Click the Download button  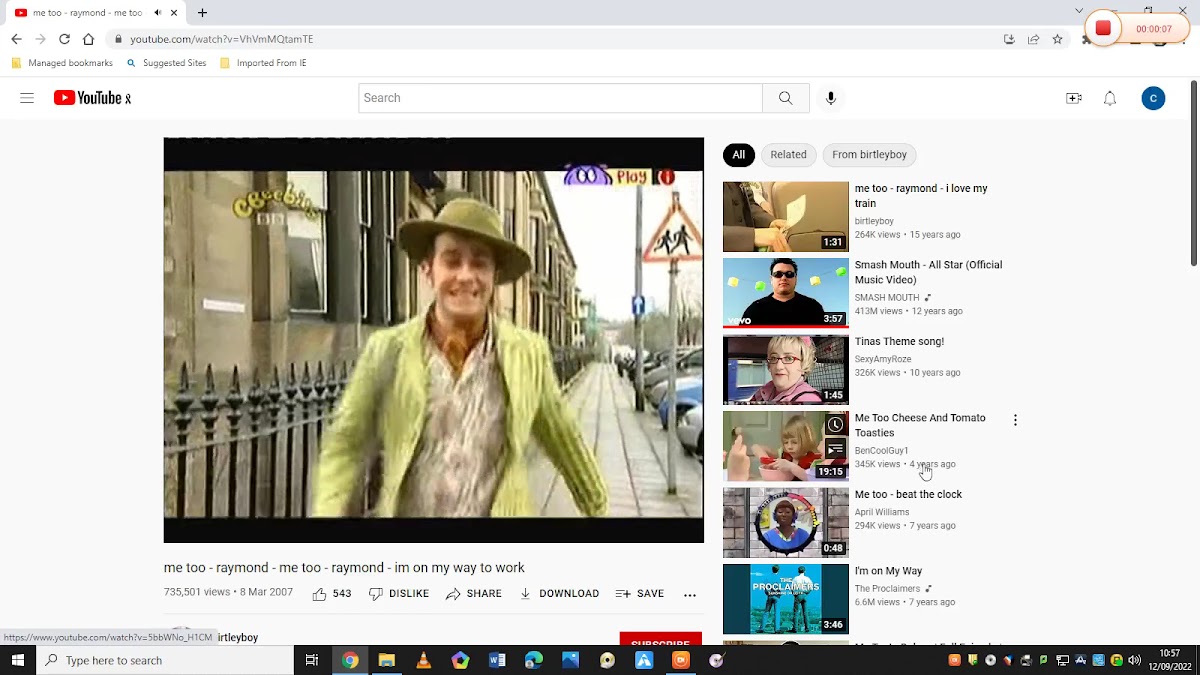(559, 594)
